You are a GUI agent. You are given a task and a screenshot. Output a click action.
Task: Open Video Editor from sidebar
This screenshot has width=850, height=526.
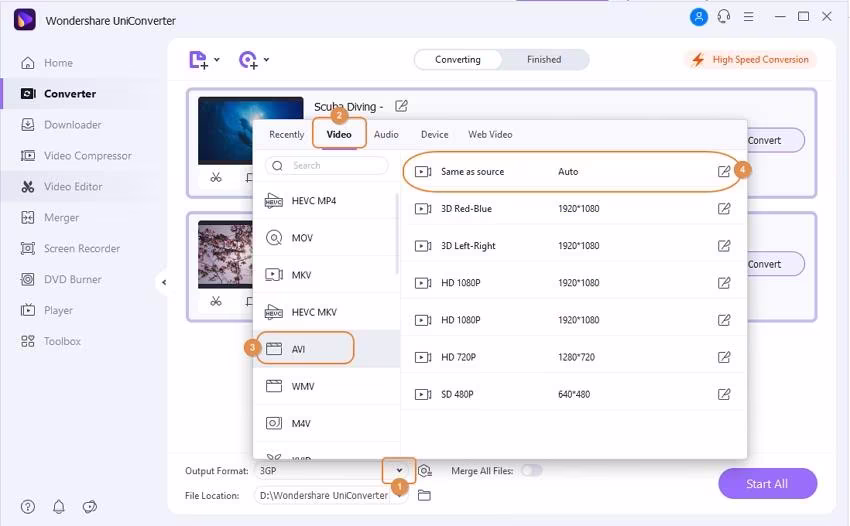click(61, 187)
